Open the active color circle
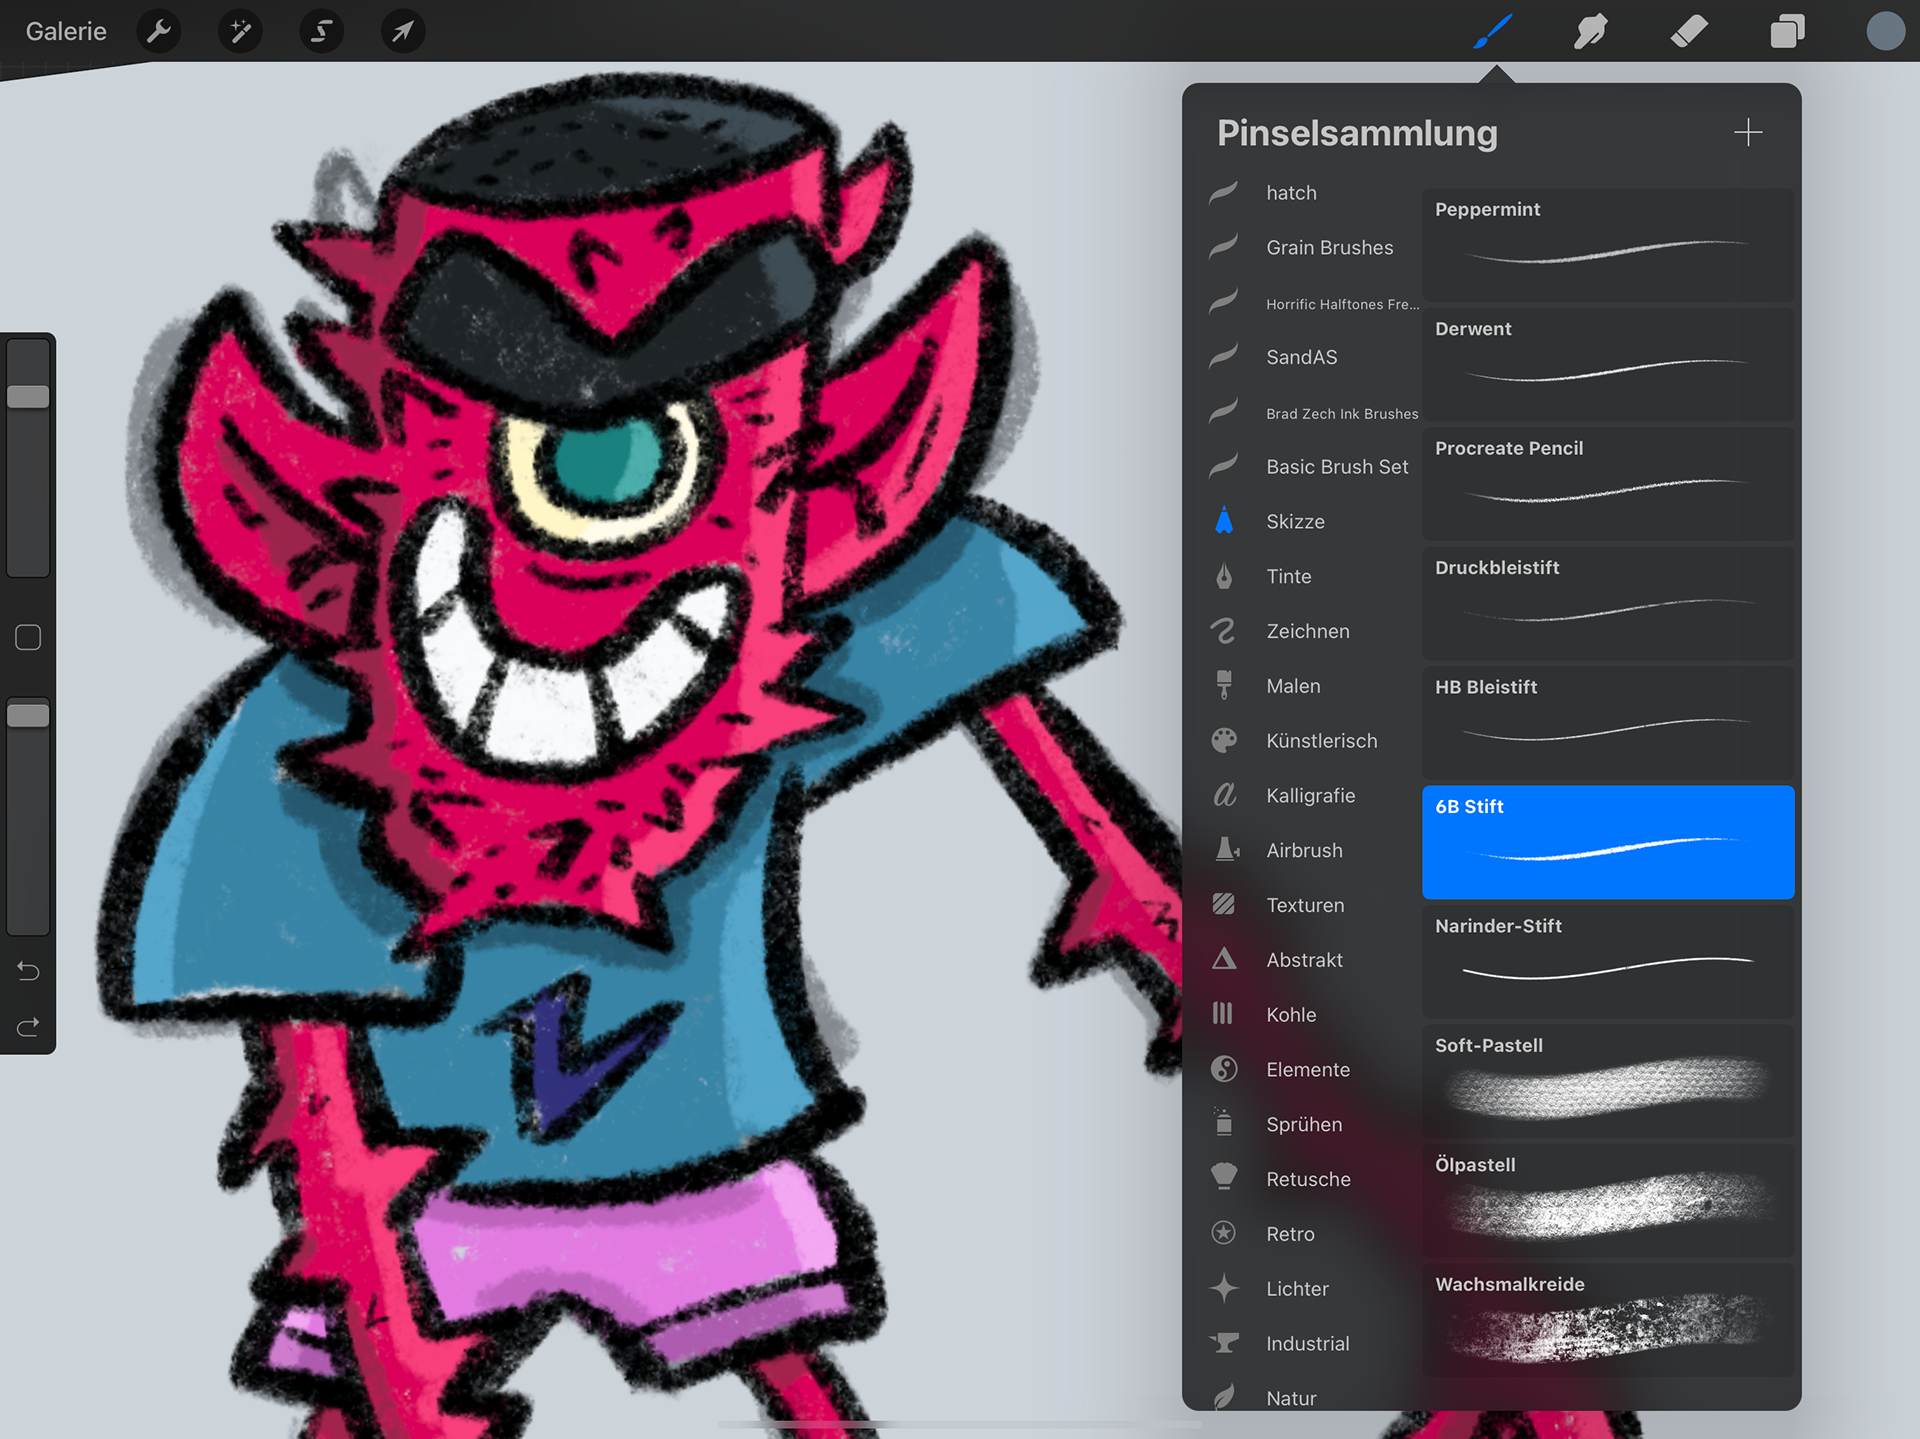 pyautogui.click(x=1885, y=31)
